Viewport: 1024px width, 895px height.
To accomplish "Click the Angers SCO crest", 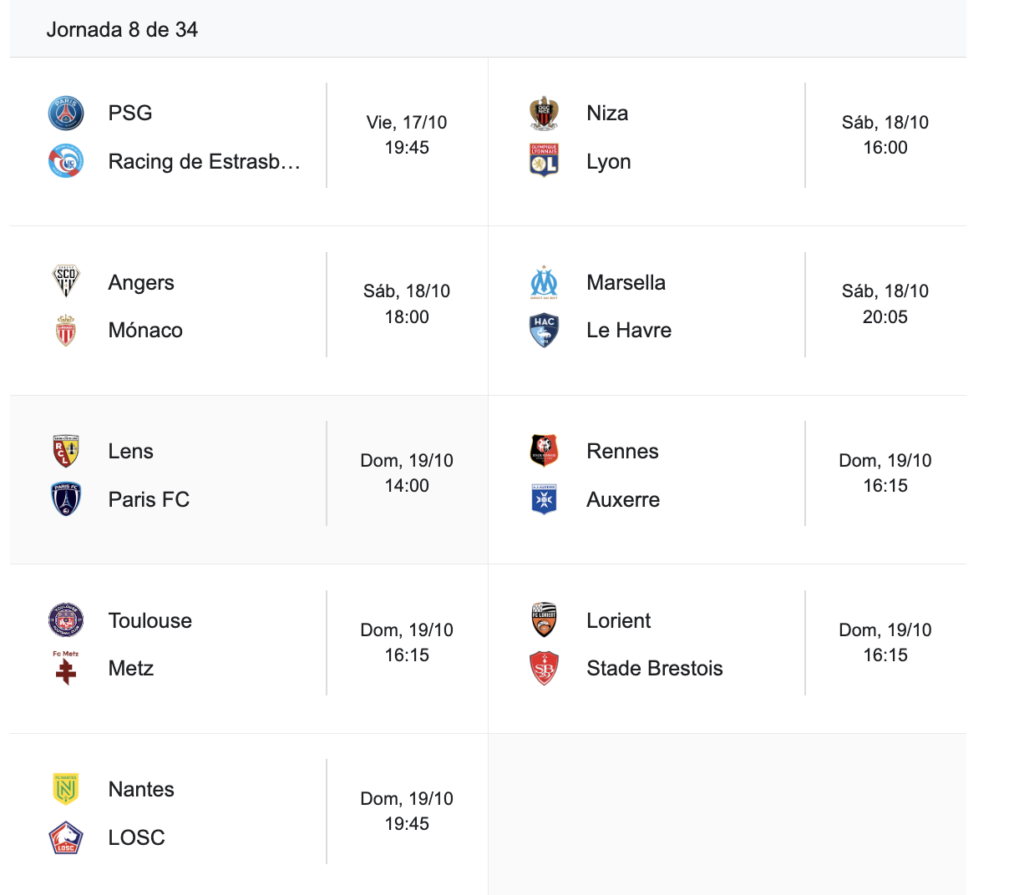I will coord(66,282).
